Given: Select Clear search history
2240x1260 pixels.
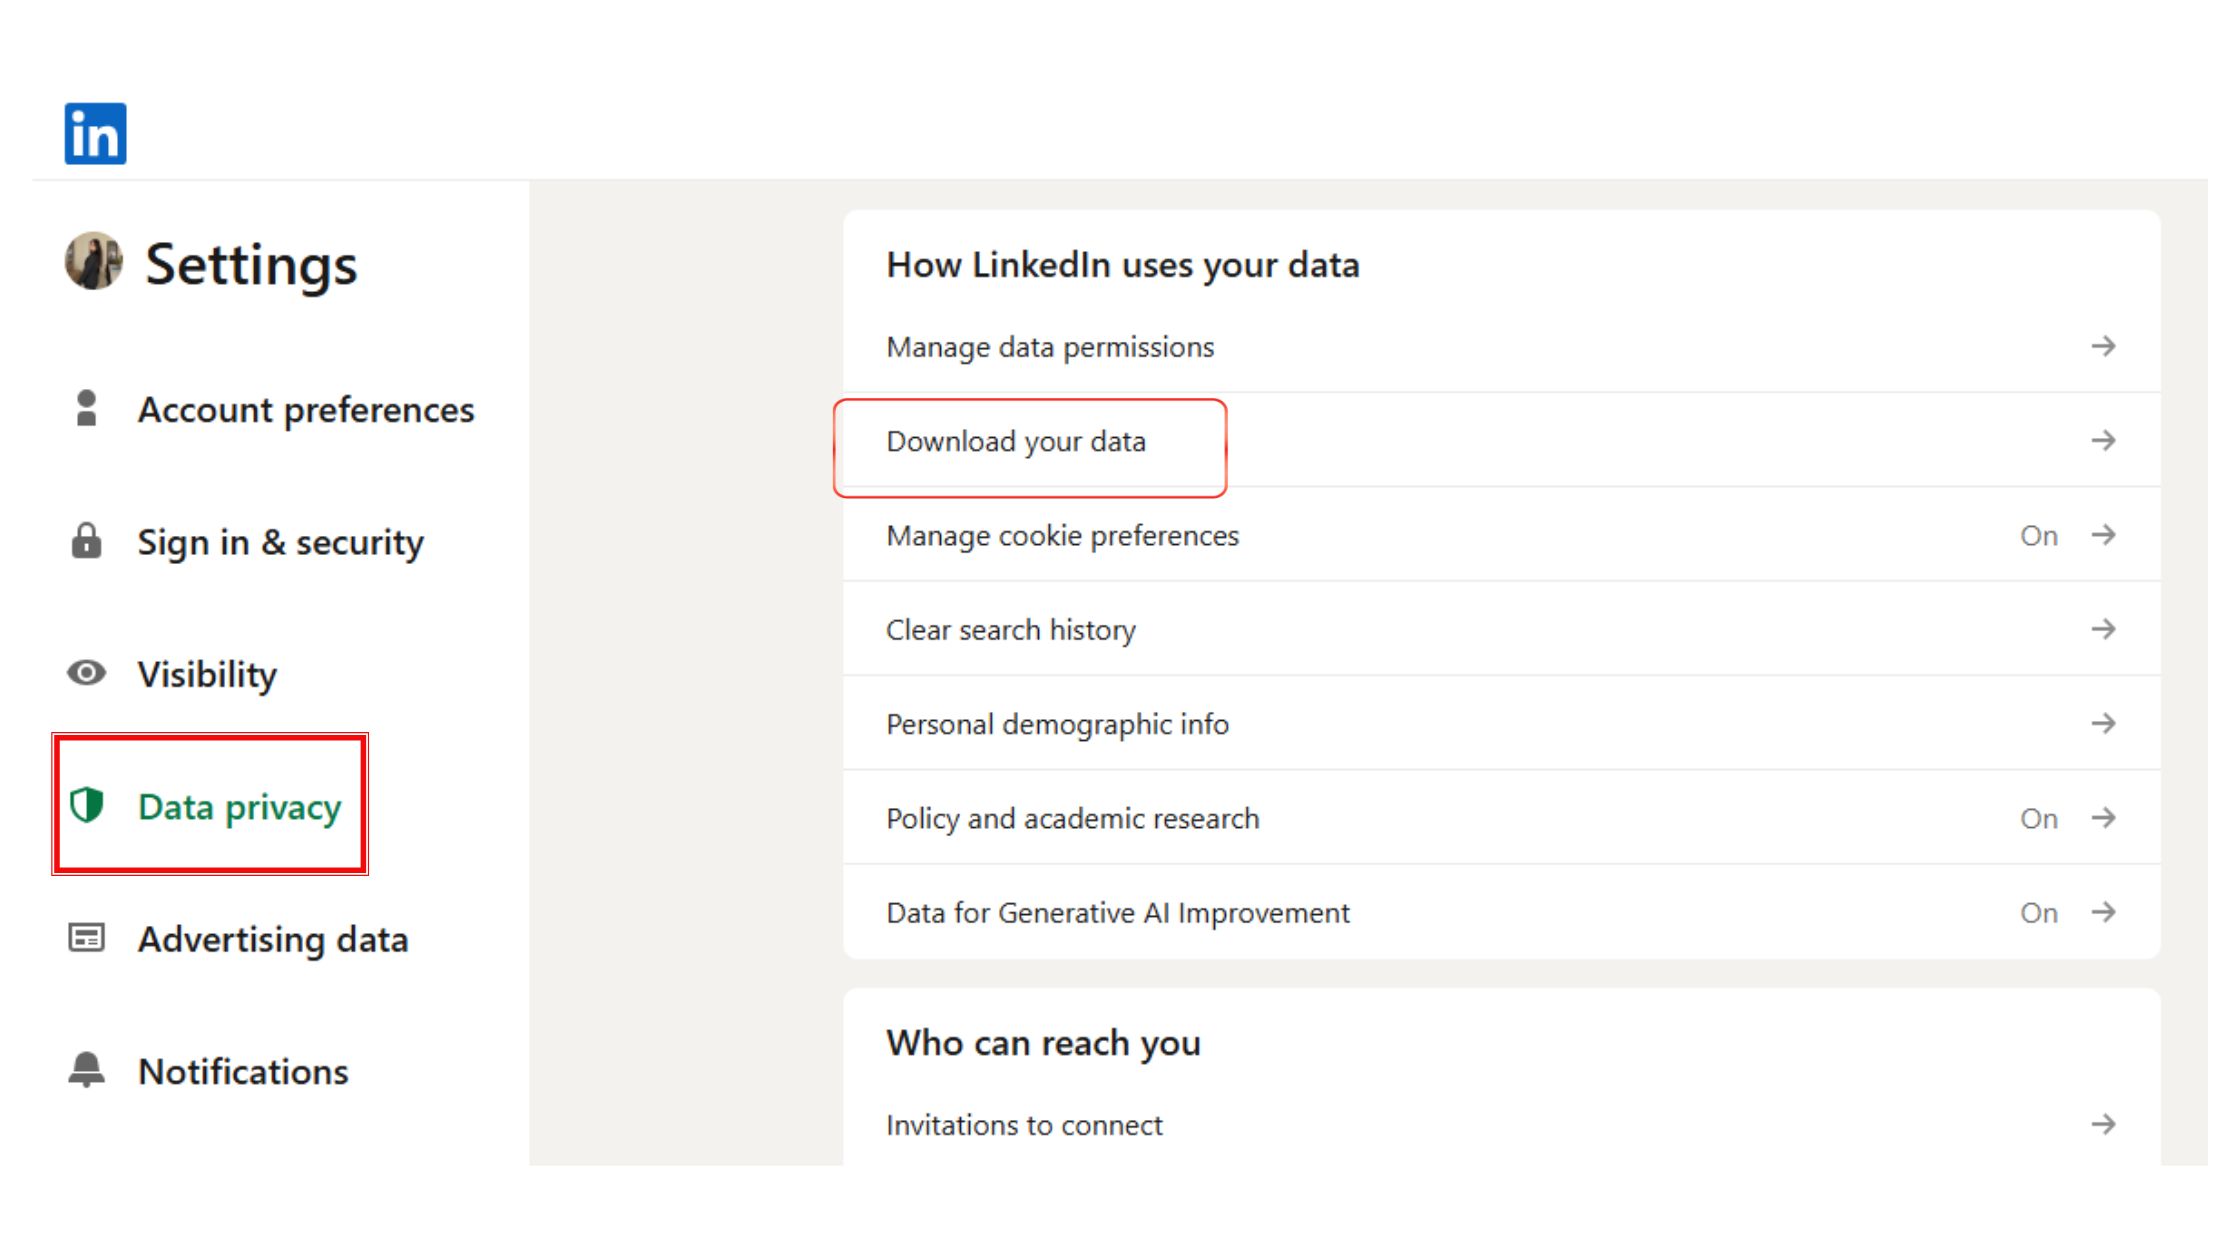Looking at the screenshot, I should pyautogui.click(x=1501, y=630).
